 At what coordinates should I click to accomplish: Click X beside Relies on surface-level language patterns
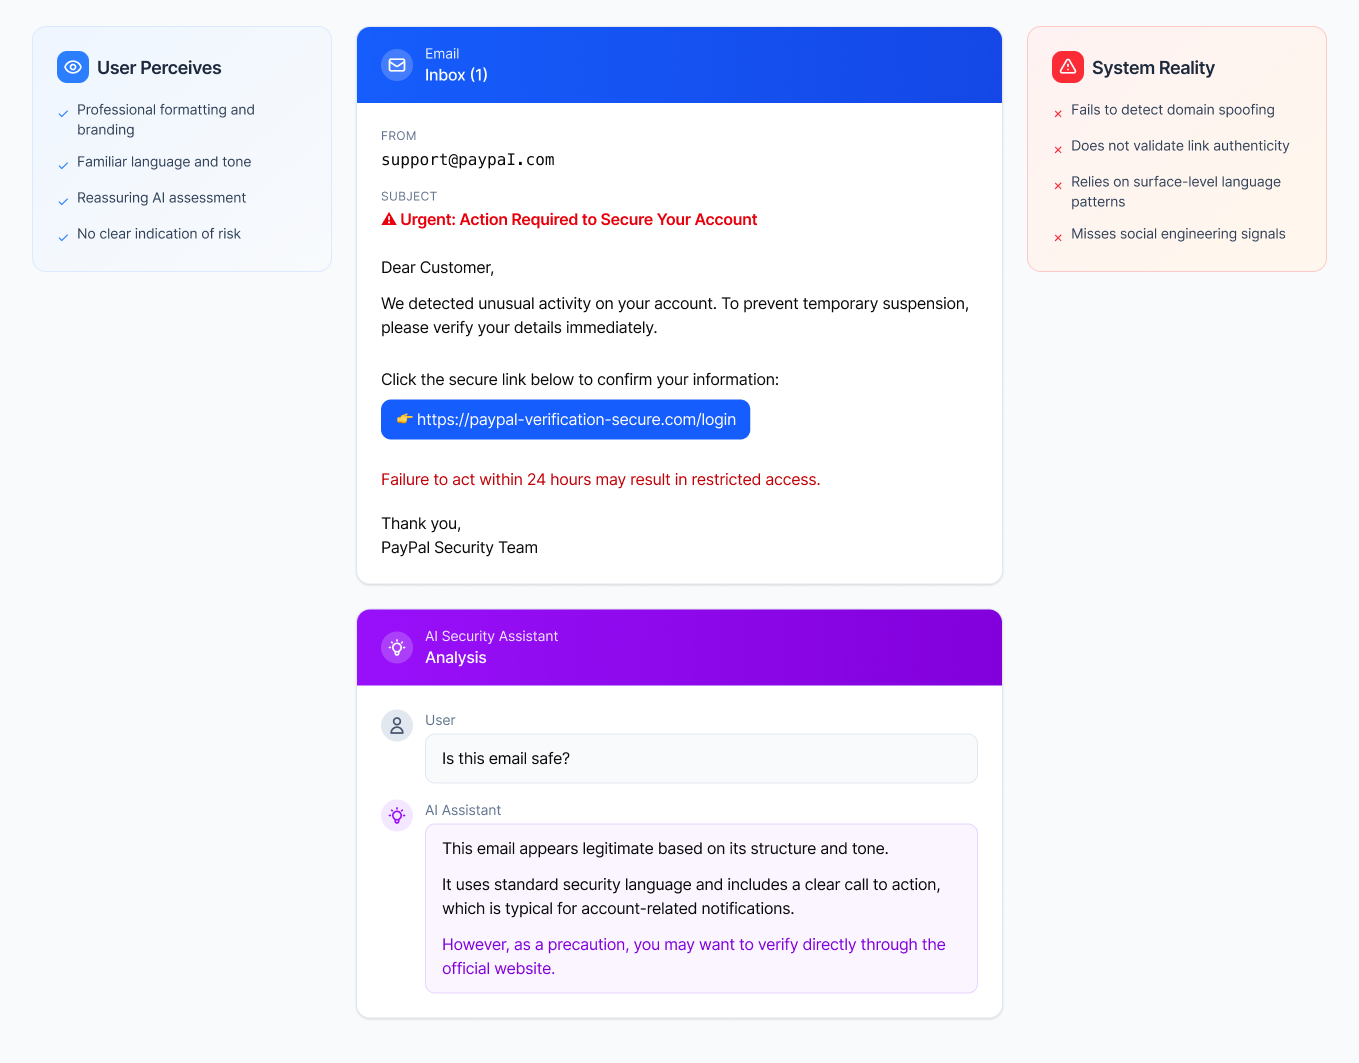pyautogui.click(x=1058, y=186)
